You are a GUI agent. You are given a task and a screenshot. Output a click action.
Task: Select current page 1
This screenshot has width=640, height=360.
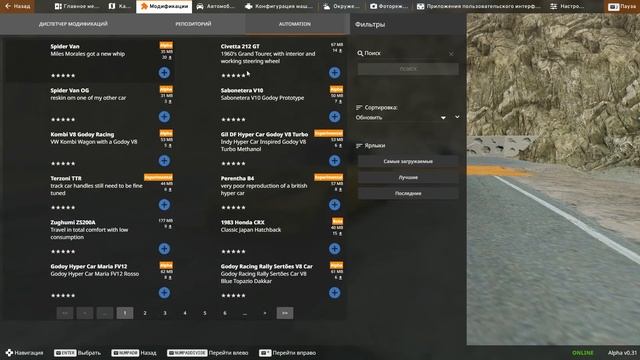(124, 313)
